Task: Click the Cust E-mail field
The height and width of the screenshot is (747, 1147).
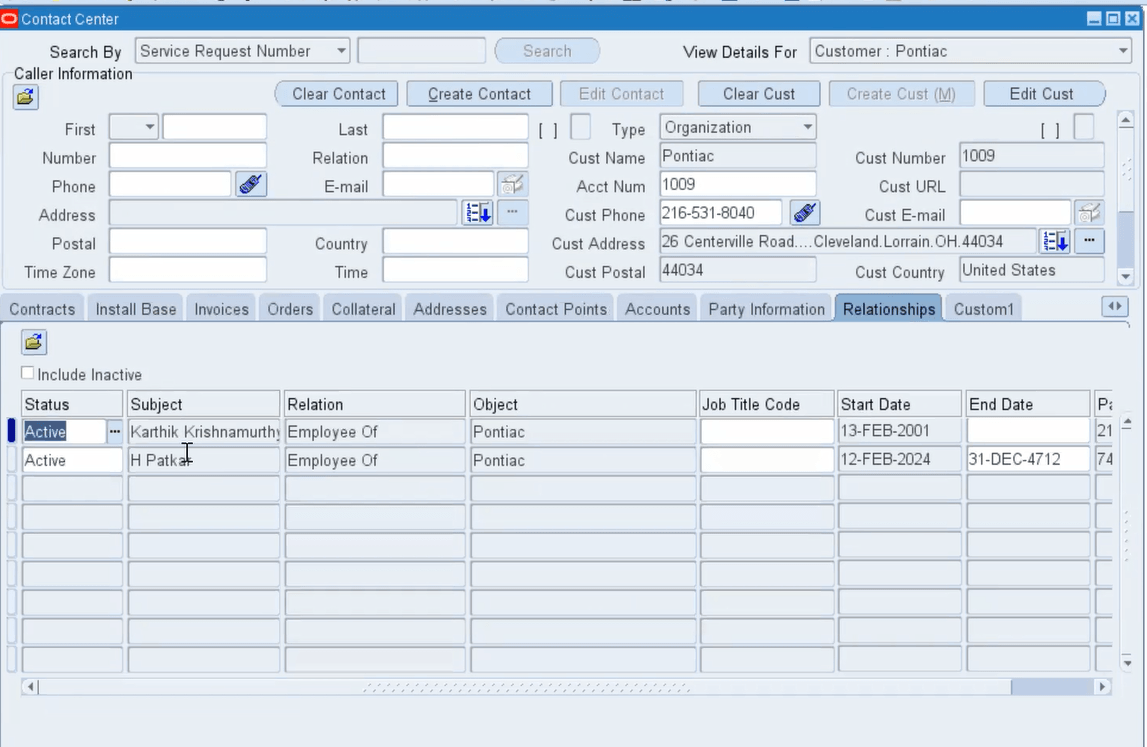Action: (1015, 213)
